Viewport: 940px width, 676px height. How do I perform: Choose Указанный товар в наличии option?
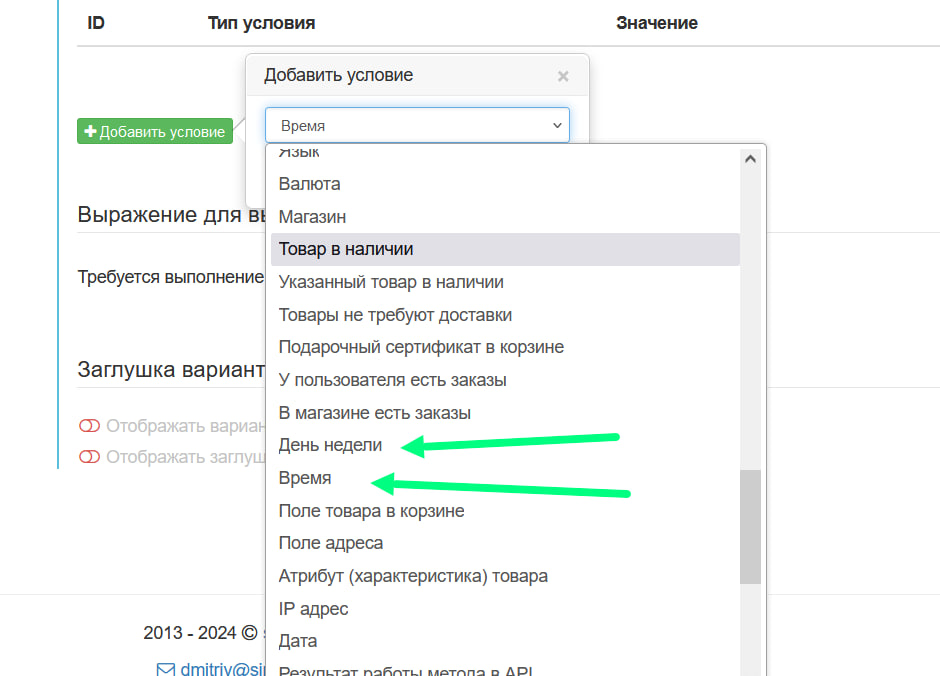391,282
